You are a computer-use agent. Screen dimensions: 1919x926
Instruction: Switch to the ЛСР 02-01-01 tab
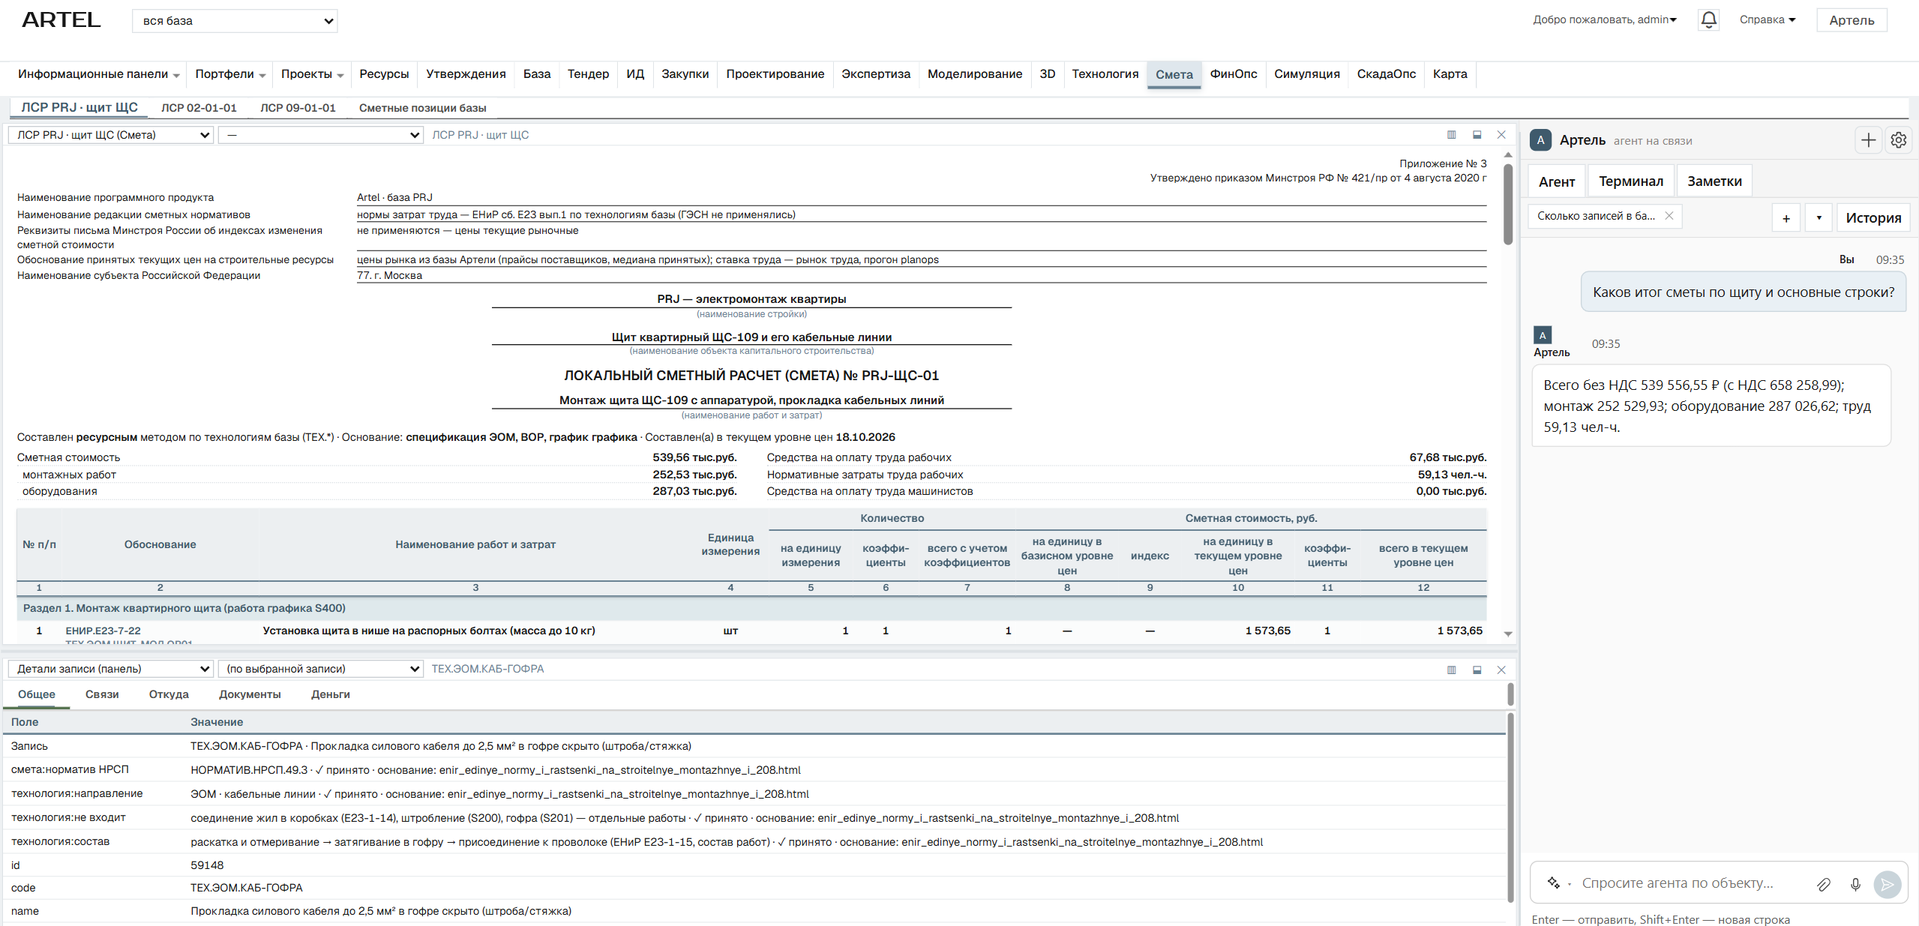(x=199, y=108)
